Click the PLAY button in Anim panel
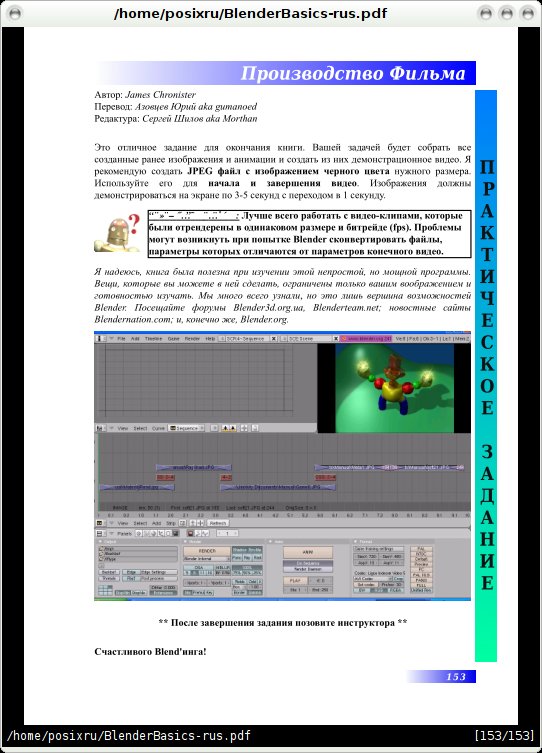The height and width of the screenshot is (753, 542). coord(295,581)
